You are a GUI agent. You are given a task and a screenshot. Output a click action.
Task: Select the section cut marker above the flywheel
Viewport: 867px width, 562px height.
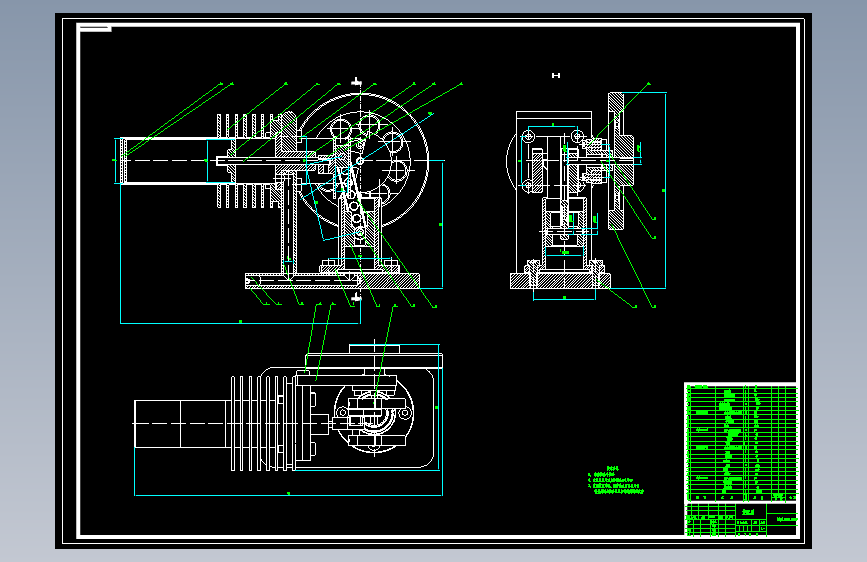pos(357,82)
